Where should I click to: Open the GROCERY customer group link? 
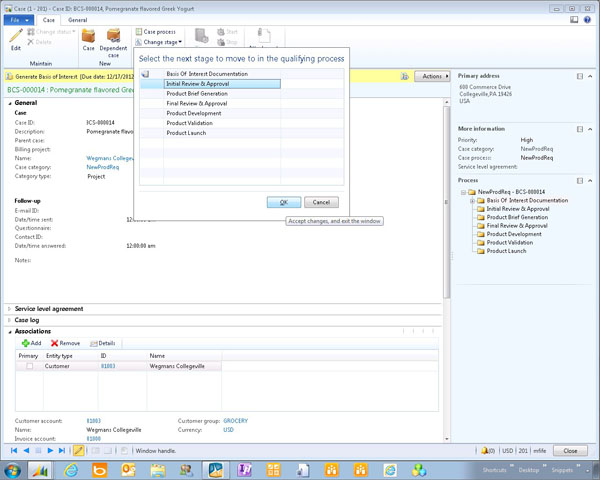tap(236, 421)
